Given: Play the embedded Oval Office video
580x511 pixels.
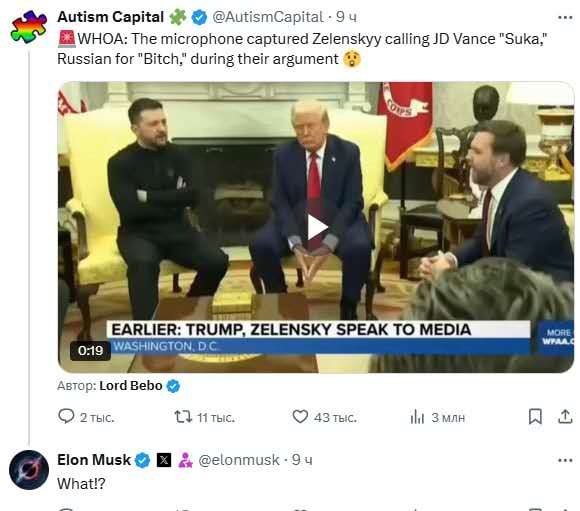Looking at the screenshot, I should pyautogui.click(x=317, y=227).
